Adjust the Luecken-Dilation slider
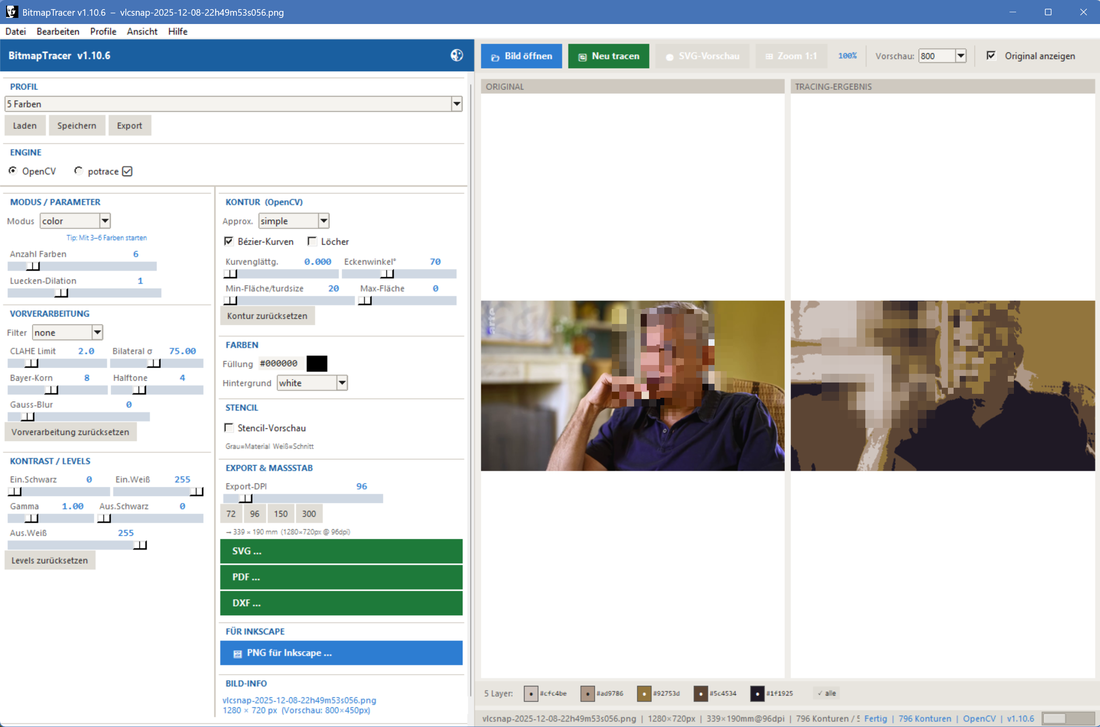This screenshot has height=727, width=1100. (x=84, y=293)
